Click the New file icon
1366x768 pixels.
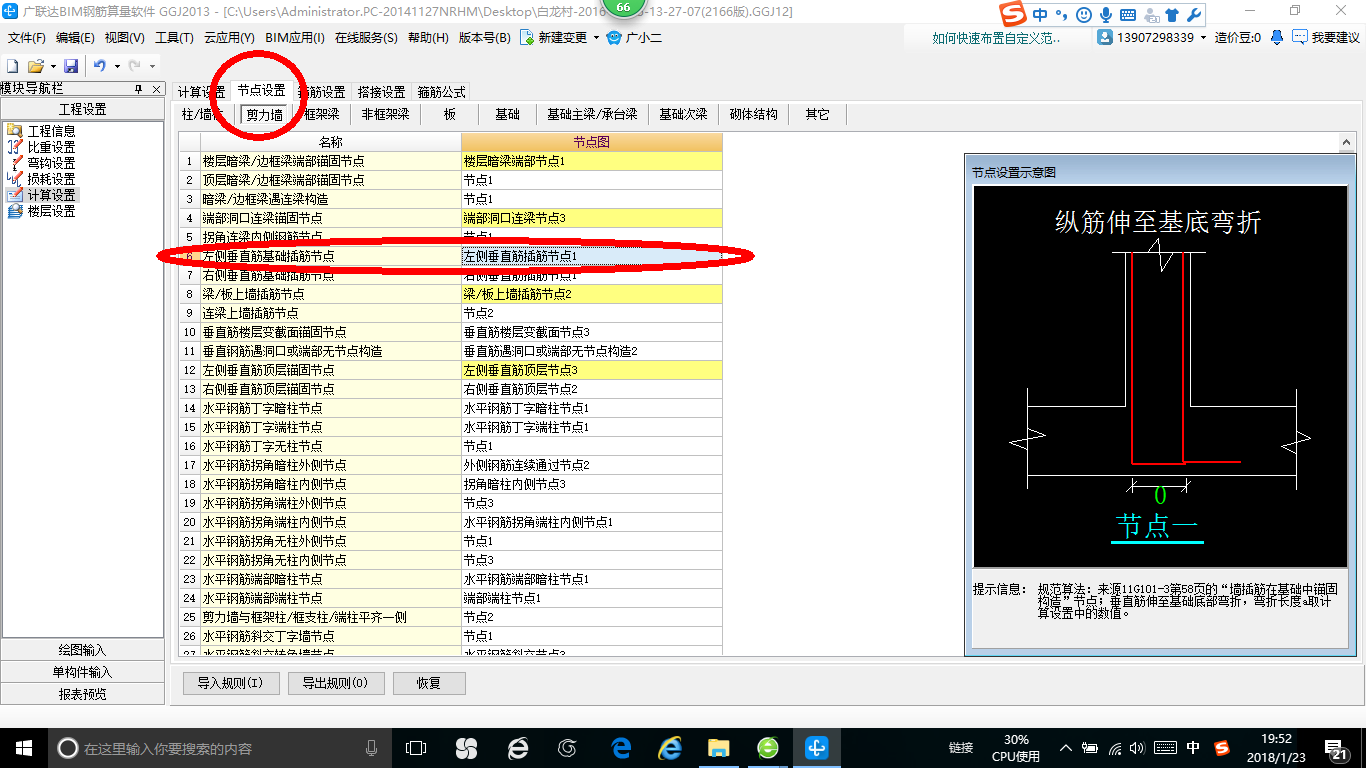[12, 66]
